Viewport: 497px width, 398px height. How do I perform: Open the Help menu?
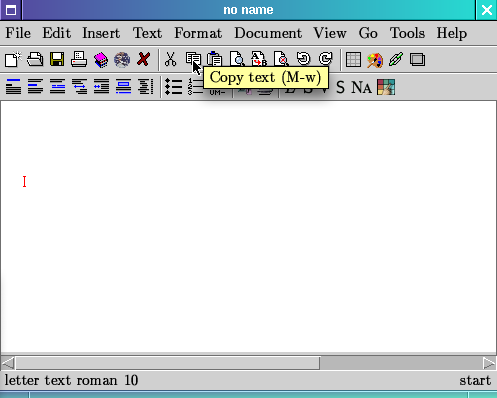452,33
